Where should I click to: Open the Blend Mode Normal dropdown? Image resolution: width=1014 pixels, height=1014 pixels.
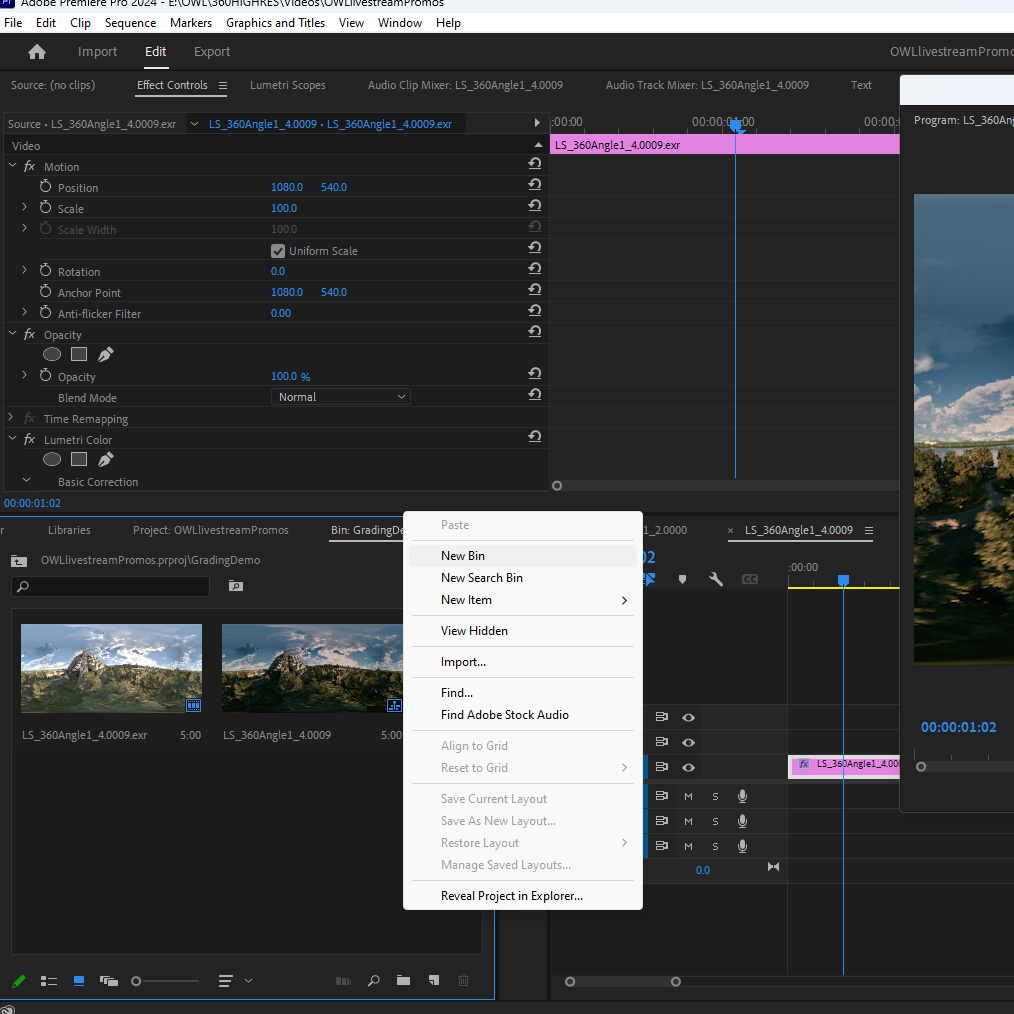coord(341,396)
